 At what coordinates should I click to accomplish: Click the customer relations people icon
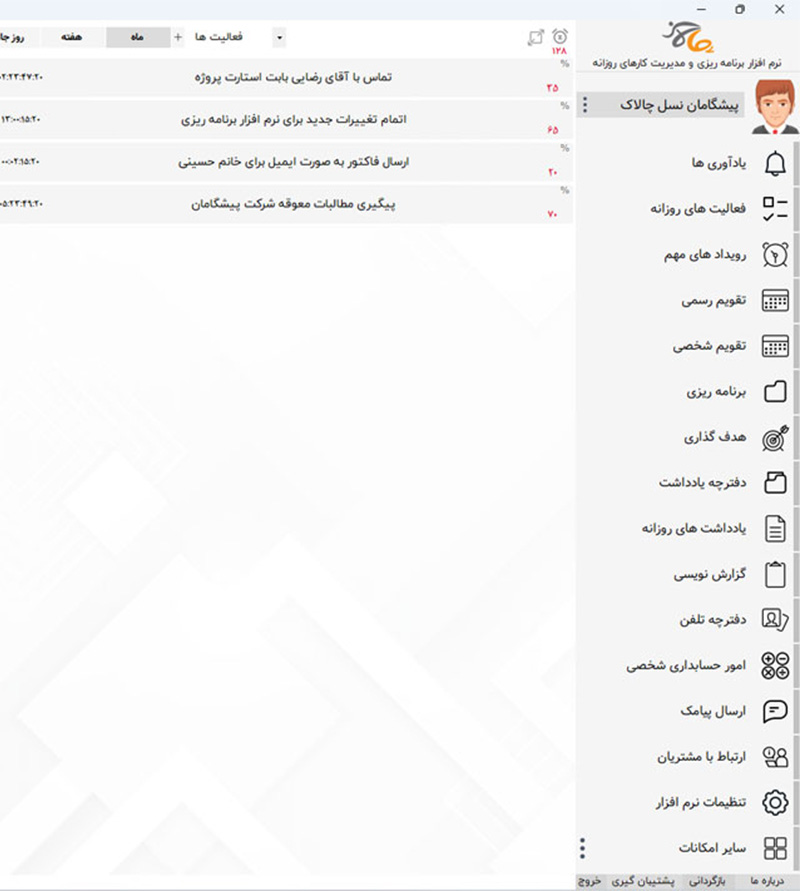pyautogui.click(x=775, y=757)
